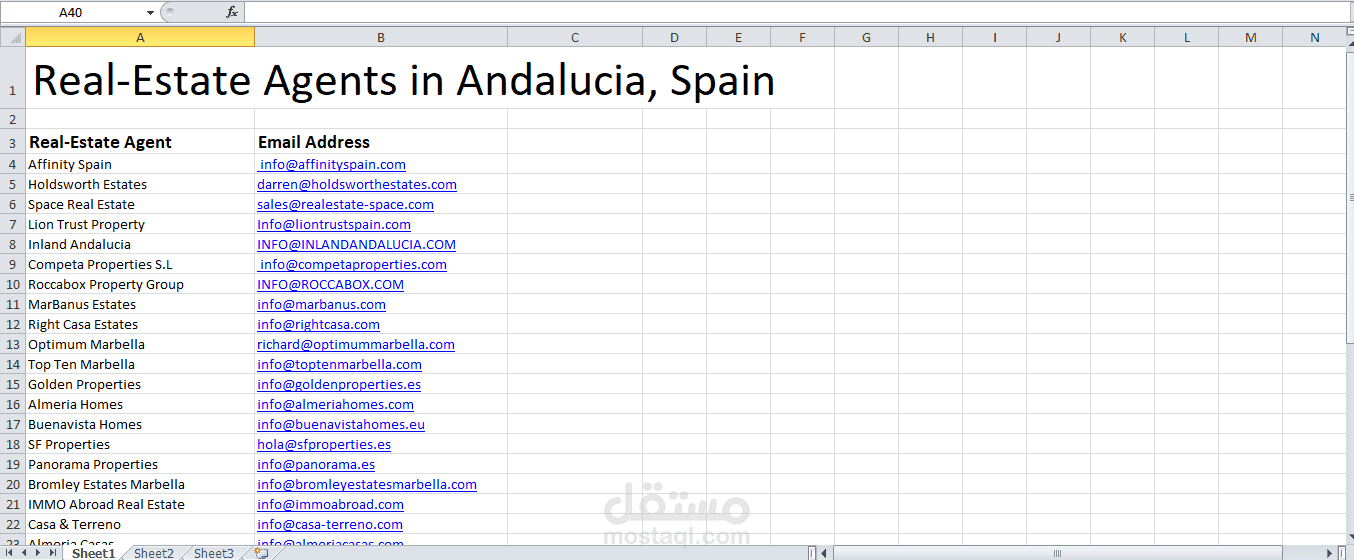Open the info@bromleyestatesmarbella.com link
The image size is (1354, 560).
click(367, 484)
